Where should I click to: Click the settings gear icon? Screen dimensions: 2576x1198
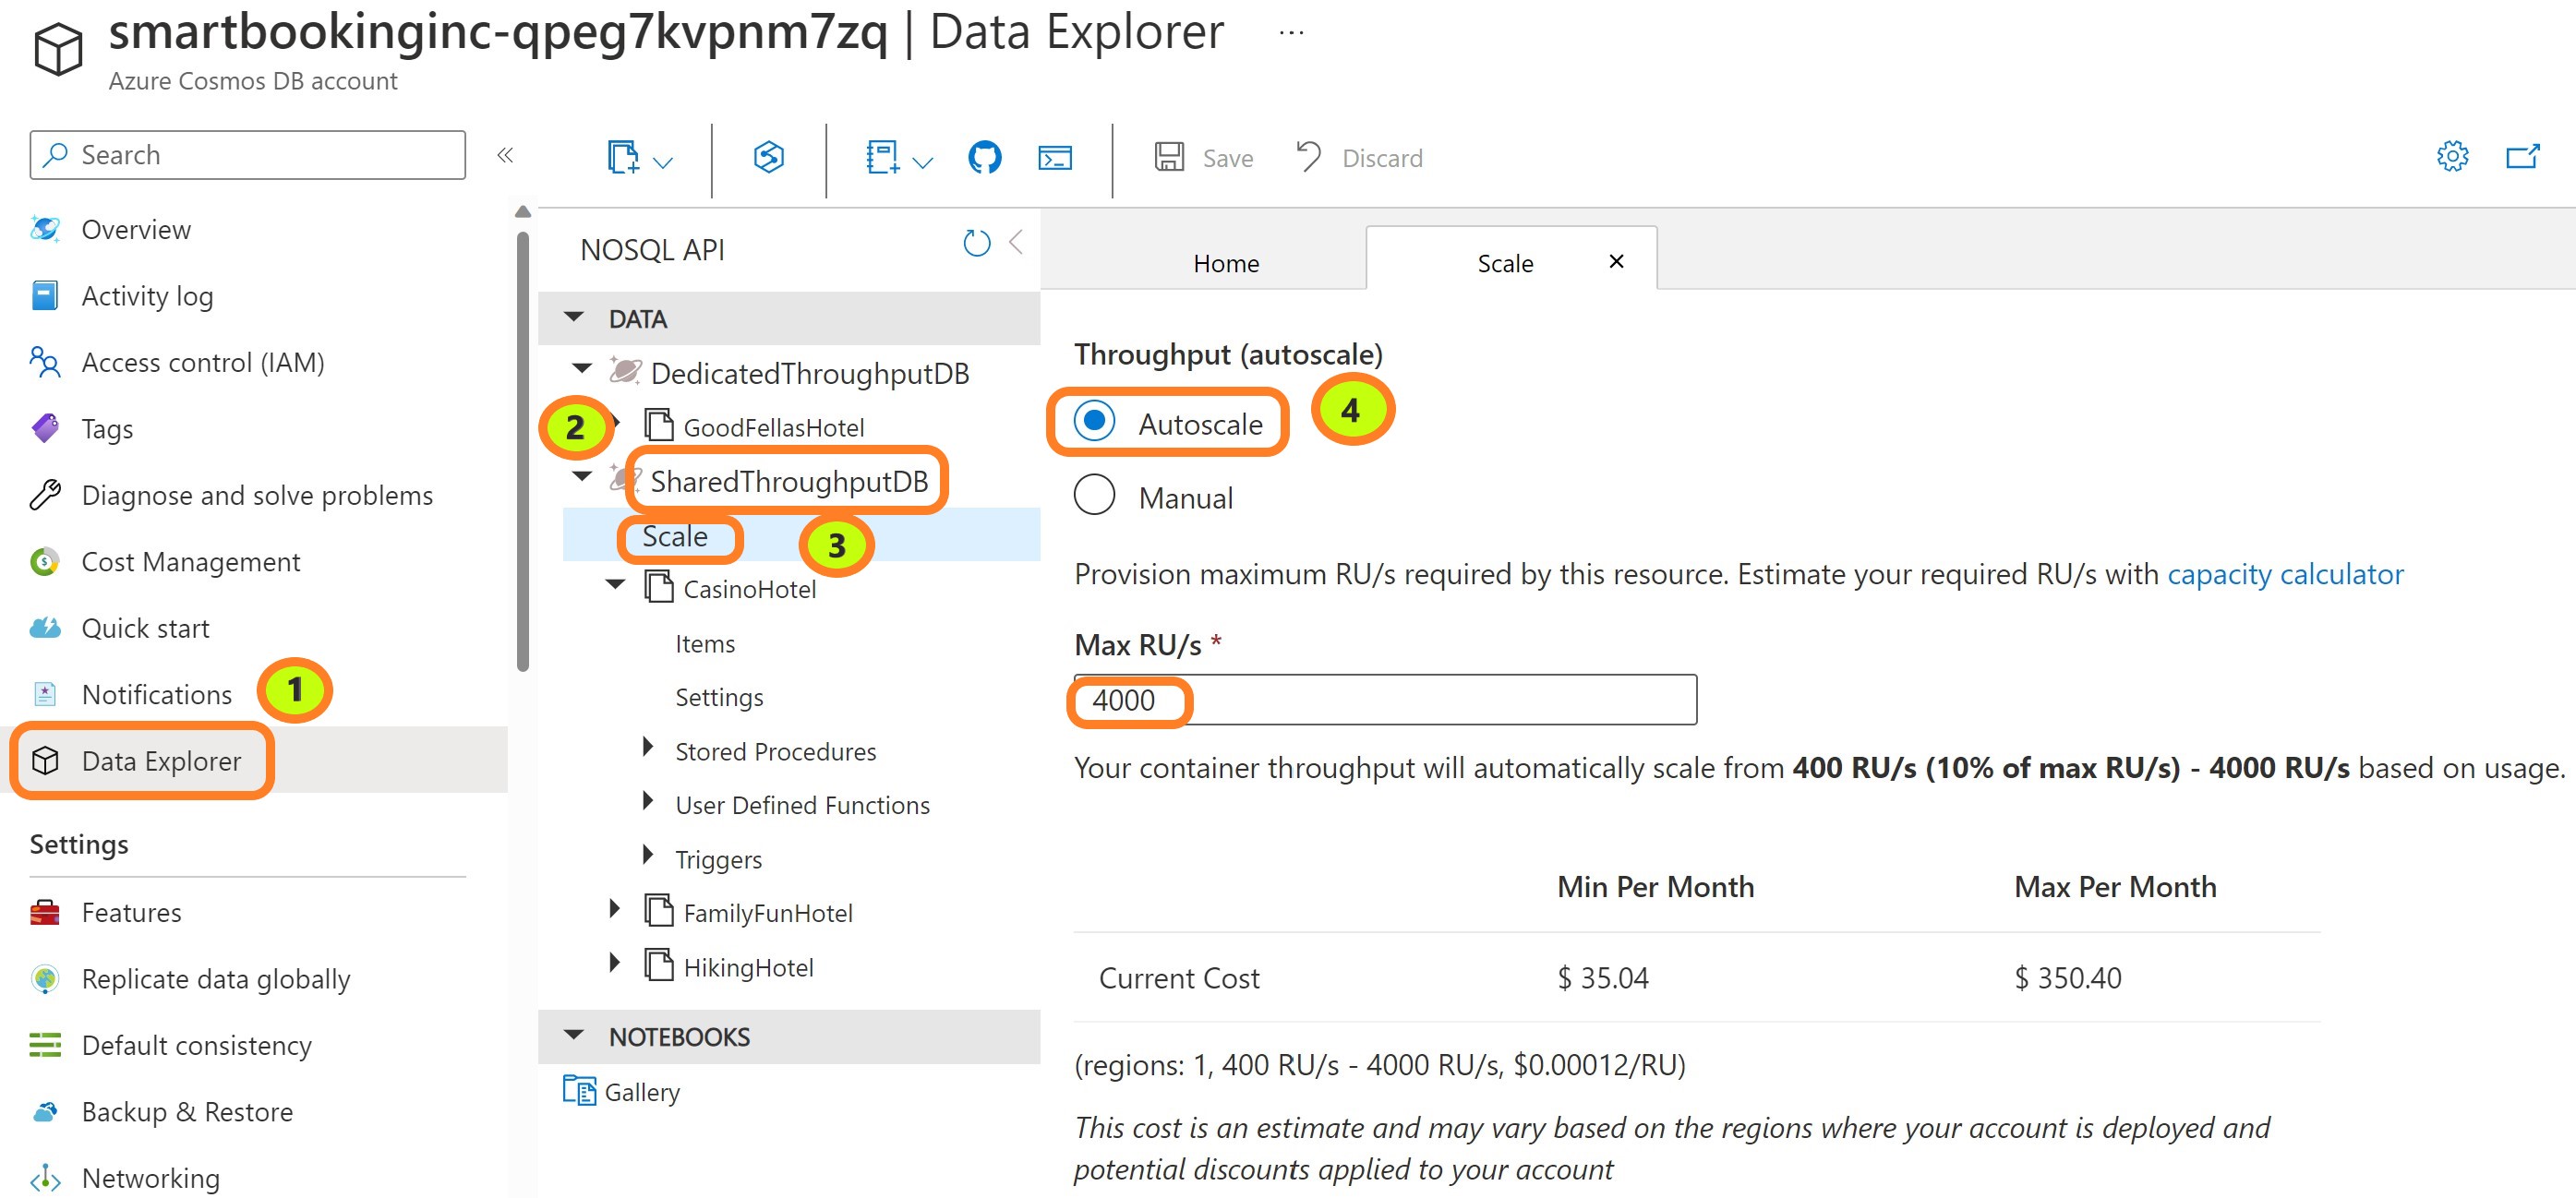(x=2451, y=156)
